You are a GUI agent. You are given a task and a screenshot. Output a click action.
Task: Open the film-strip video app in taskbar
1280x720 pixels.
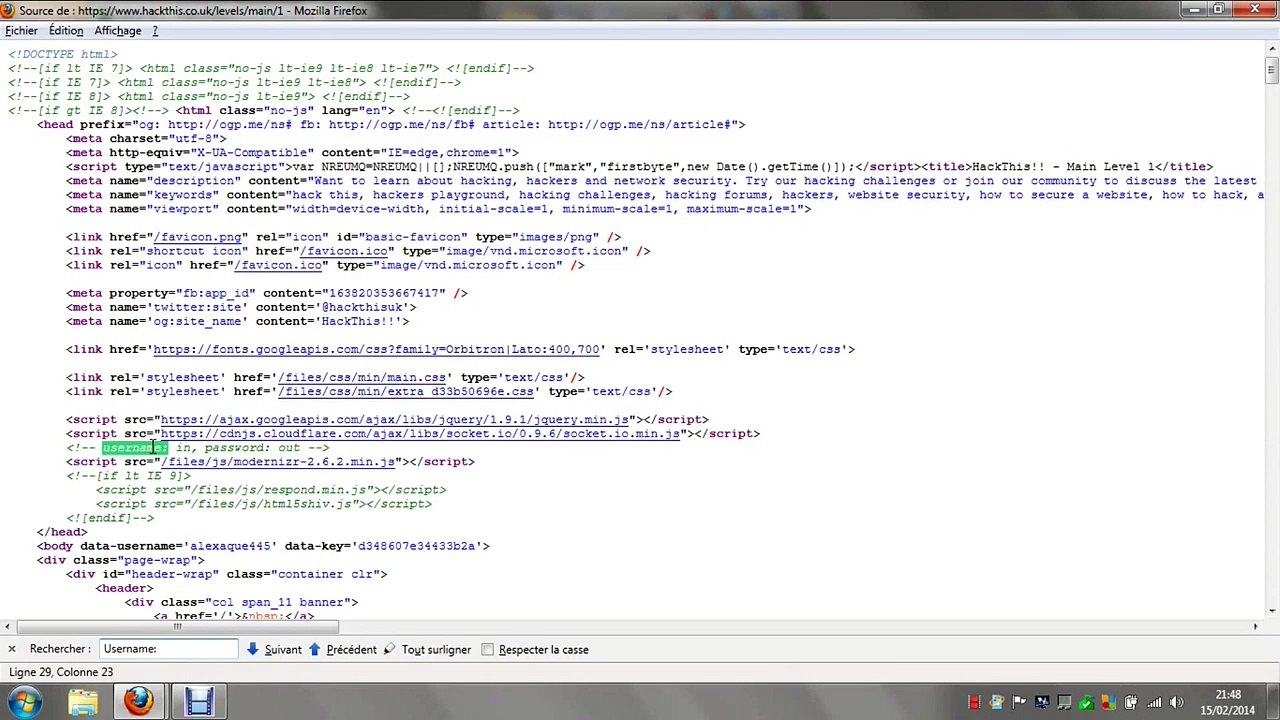pyautogui.click(x=198, y=702)
